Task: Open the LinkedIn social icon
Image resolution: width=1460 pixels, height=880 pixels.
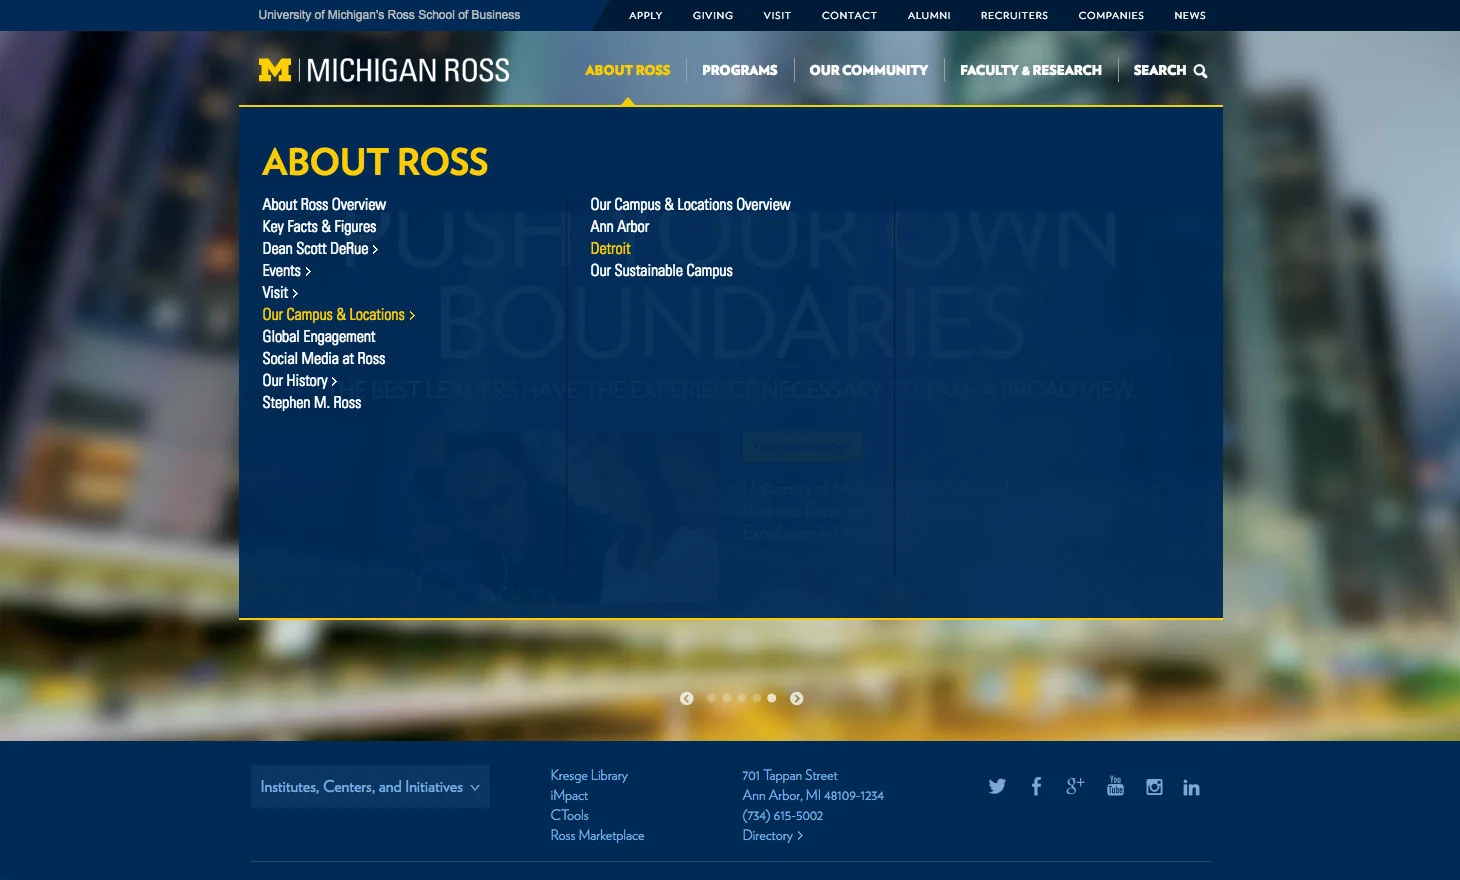Action: point(1191,787)
